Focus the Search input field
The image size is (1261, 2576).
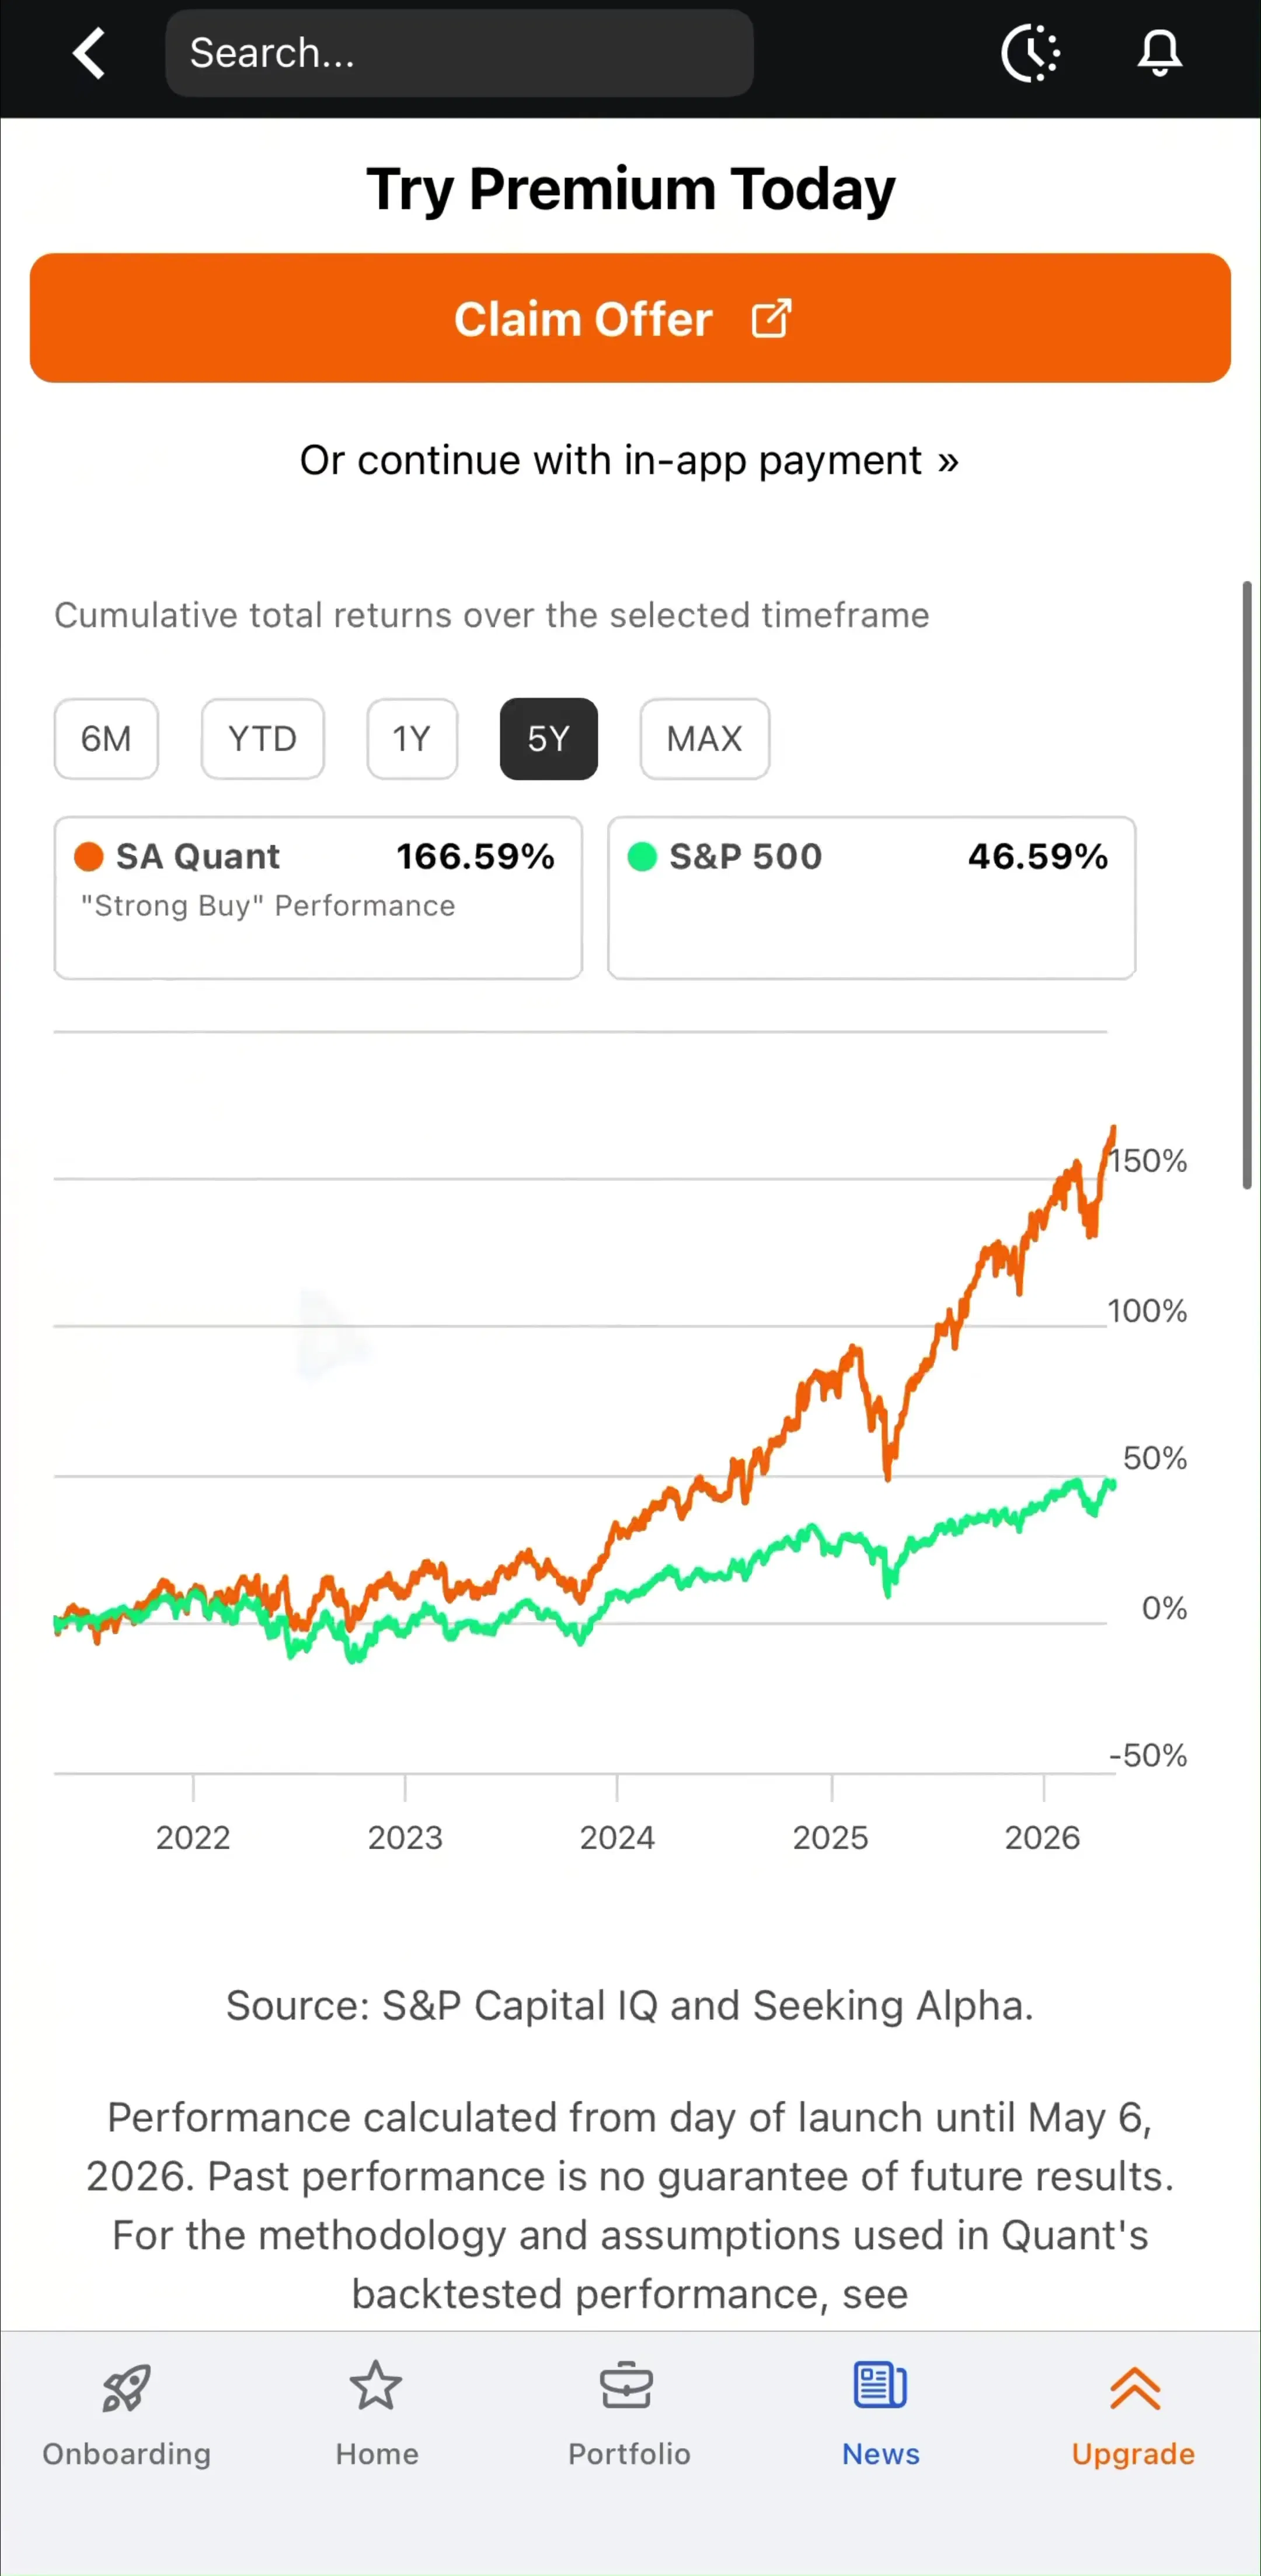(459, 53)
